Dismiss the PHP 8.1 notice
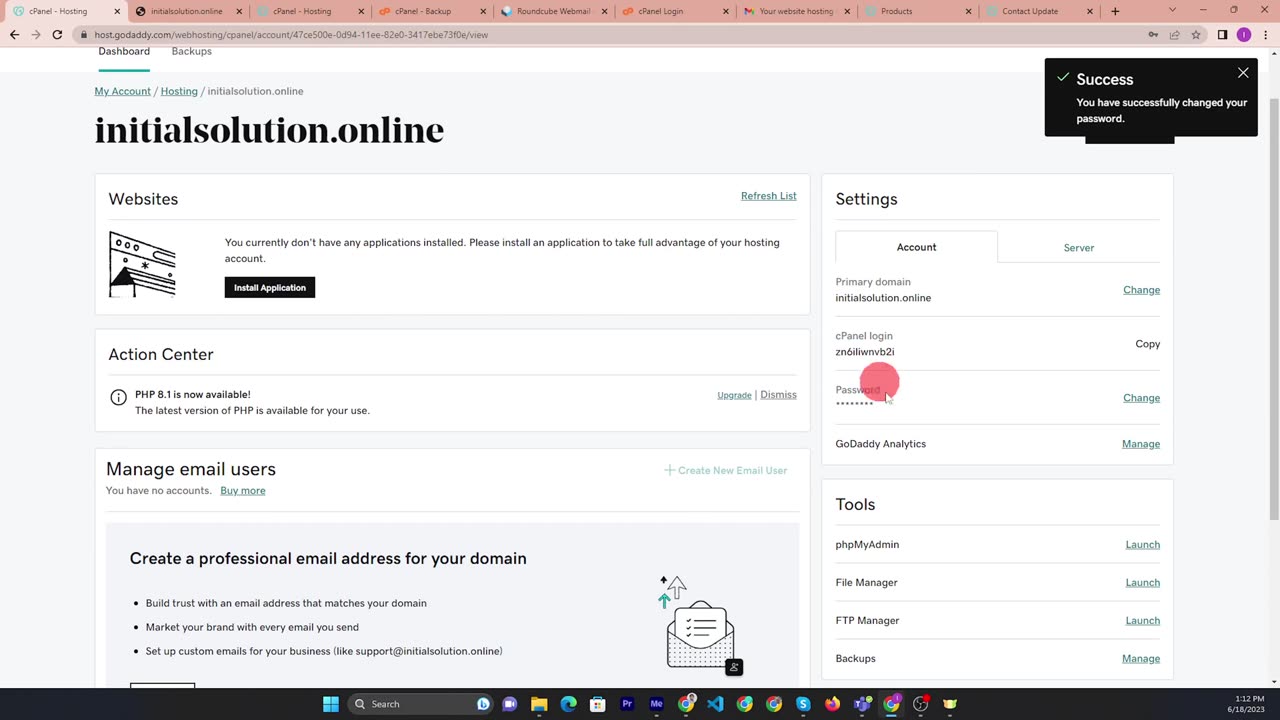1280x720 pixels. 778,395
